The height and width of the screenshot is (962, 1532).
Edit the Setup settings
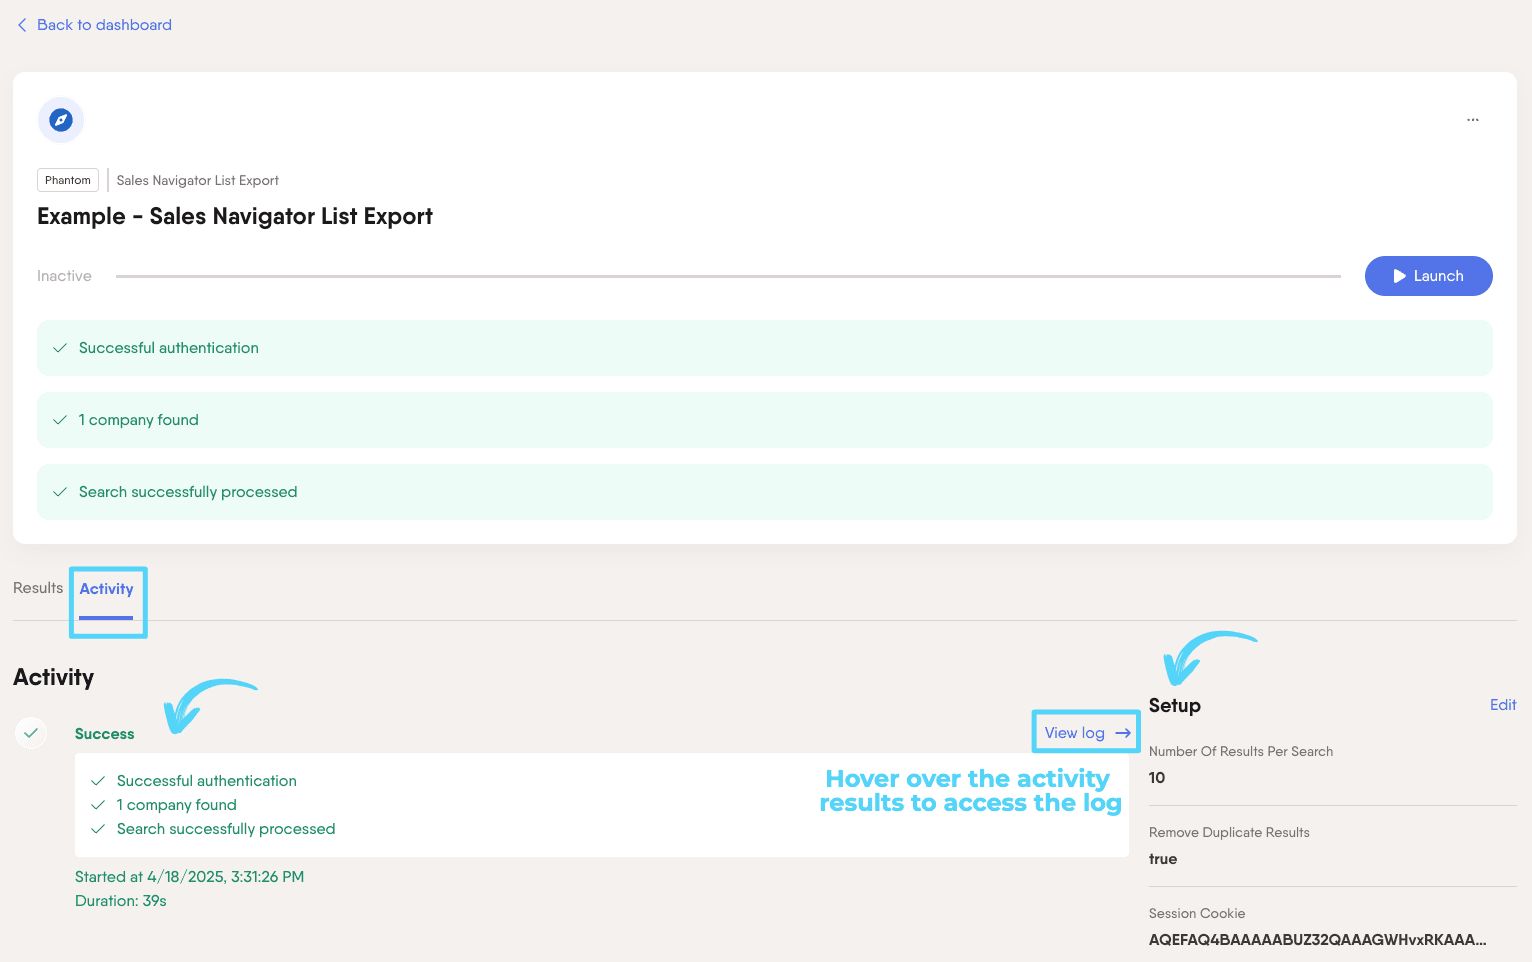coord(1503,705)
